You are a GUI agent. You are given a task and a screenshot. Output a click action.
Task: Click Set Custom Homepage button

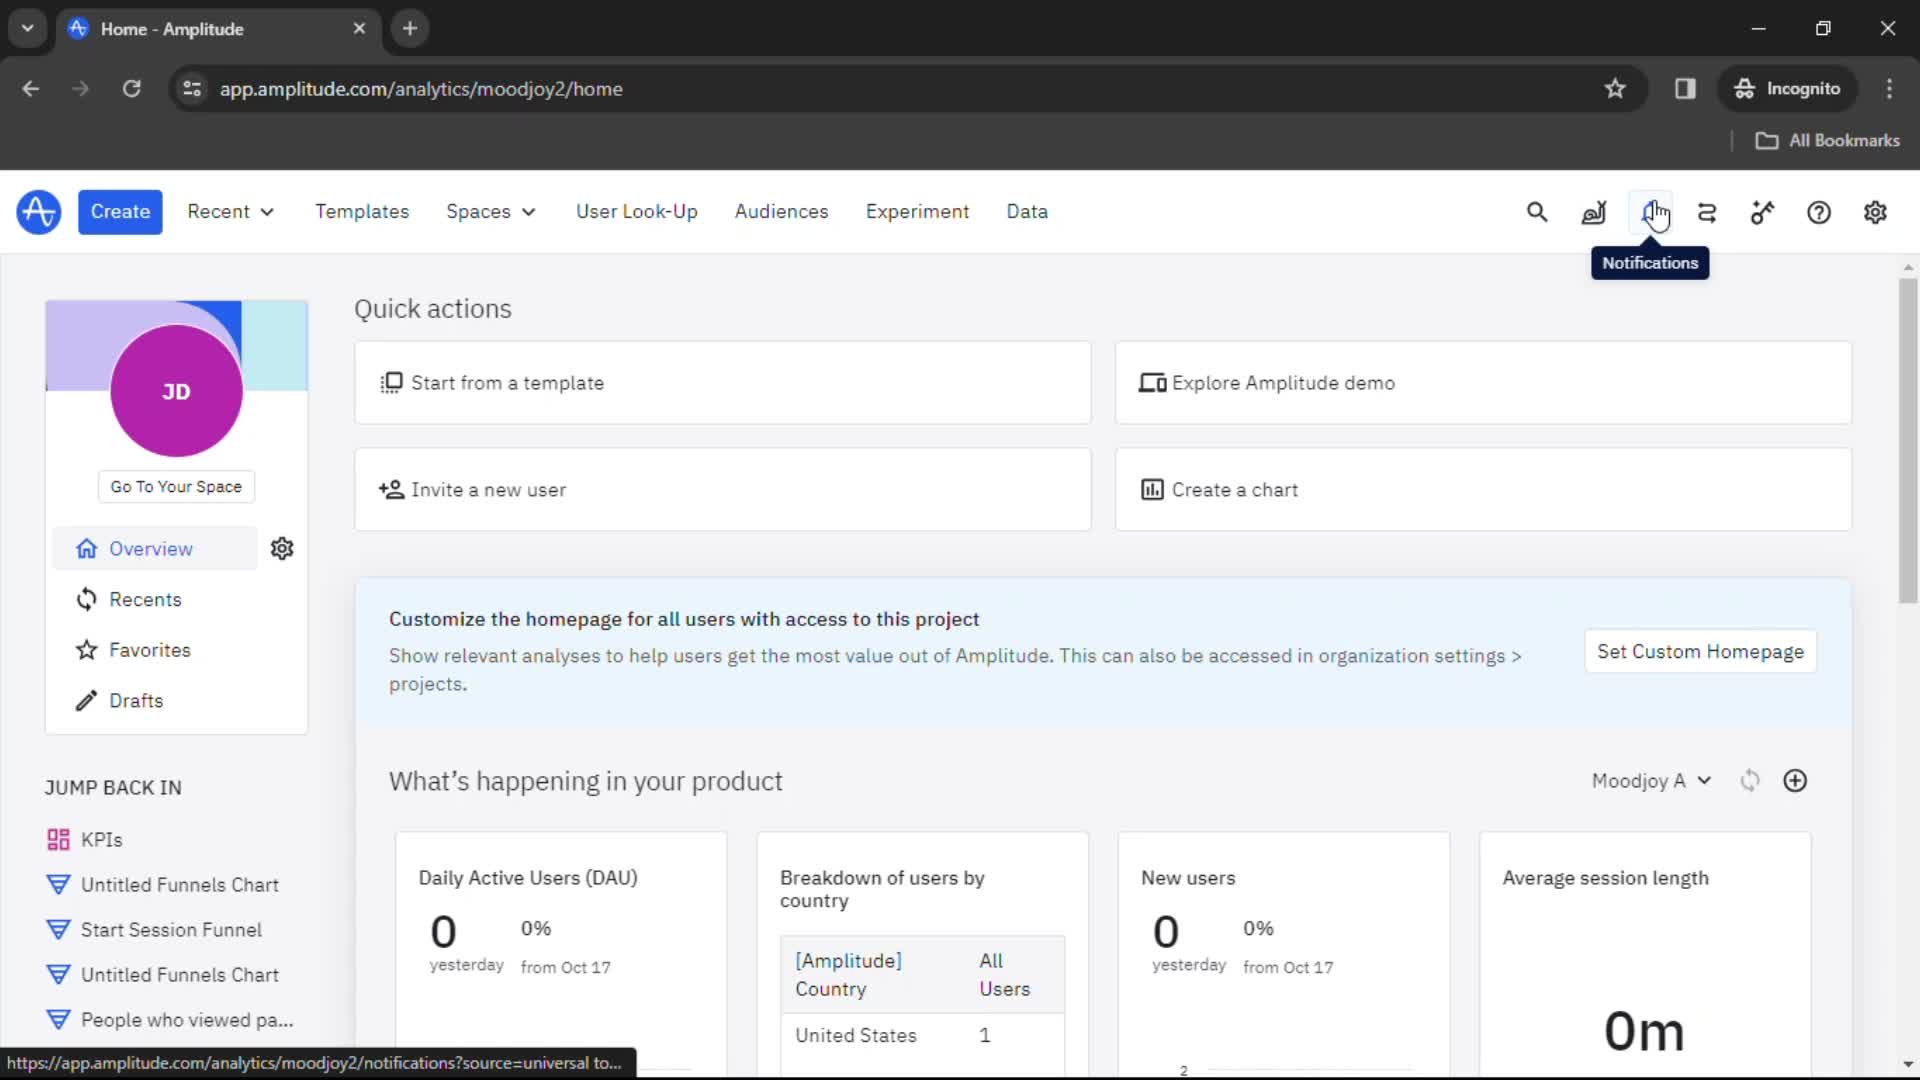pyautogui.click(x=1700, y=652)
